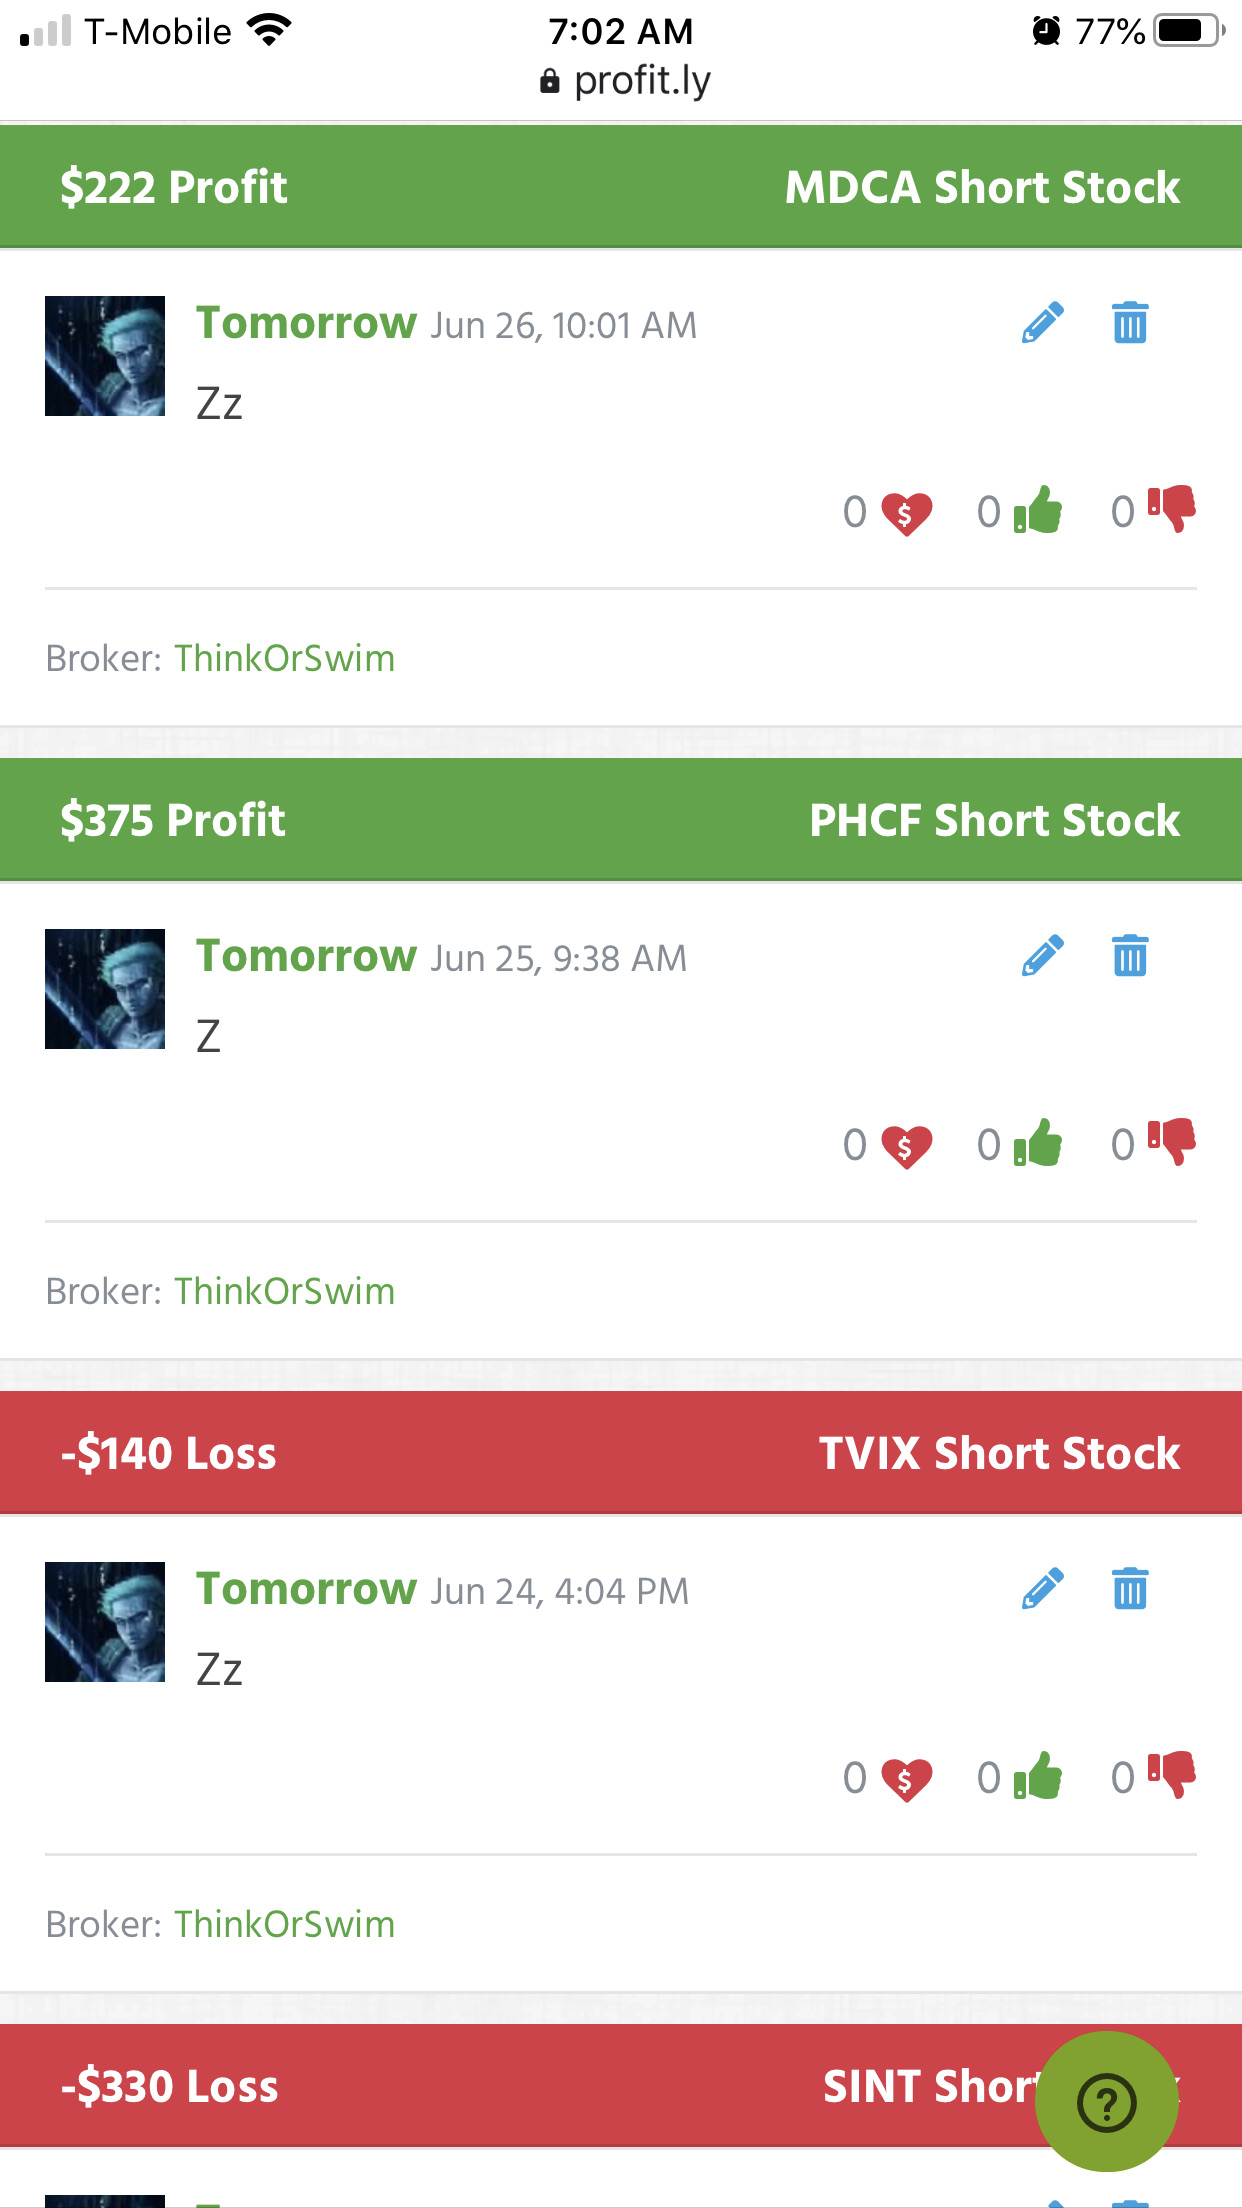Image resolution: width=1242 pixels, height=2208 pixels.
Task: Open Tomorrow username on Jun 25 trade
Action: coord(306,956)
